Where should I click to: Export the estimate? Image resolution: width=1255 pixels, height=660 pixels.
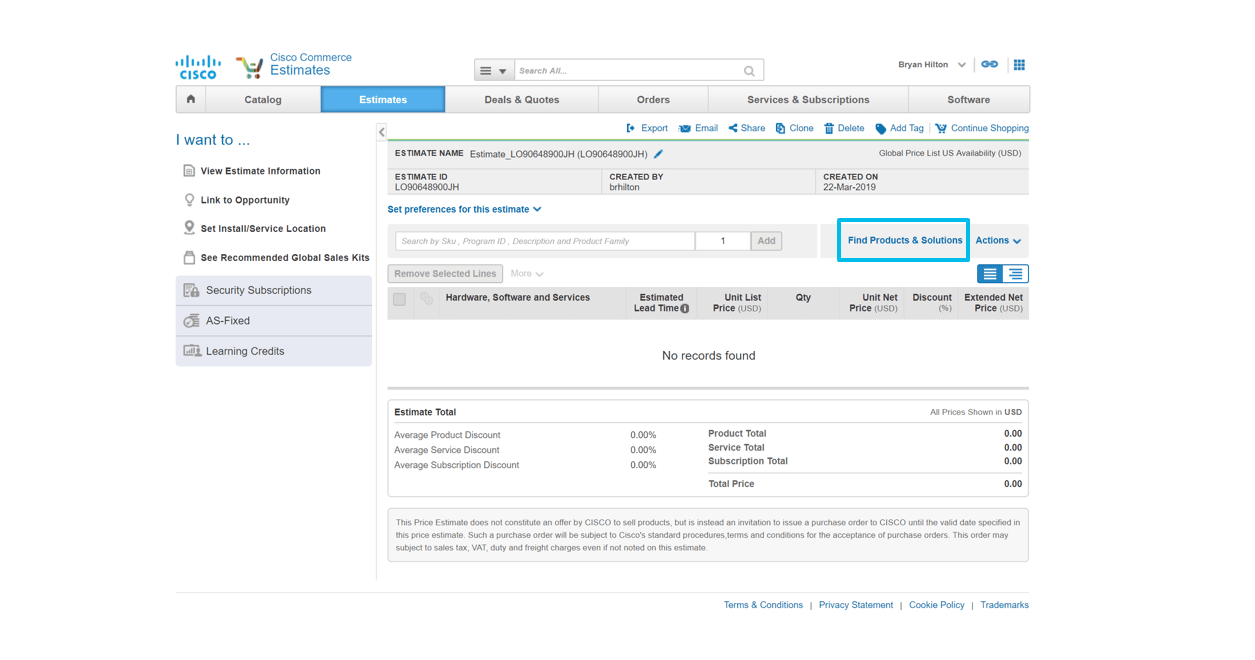[647, 128]
